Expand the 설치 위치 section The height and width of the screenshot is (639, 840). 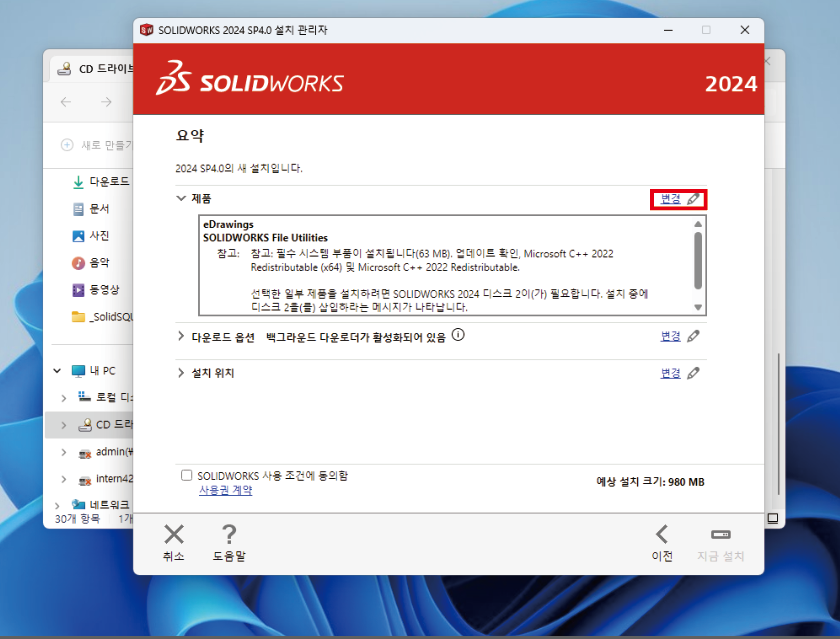click(181, 373)
